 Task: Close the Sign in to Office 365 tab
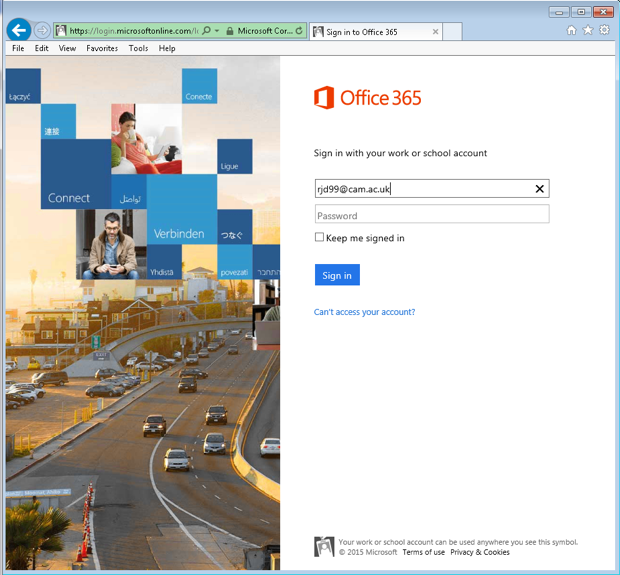coord(435,32)
